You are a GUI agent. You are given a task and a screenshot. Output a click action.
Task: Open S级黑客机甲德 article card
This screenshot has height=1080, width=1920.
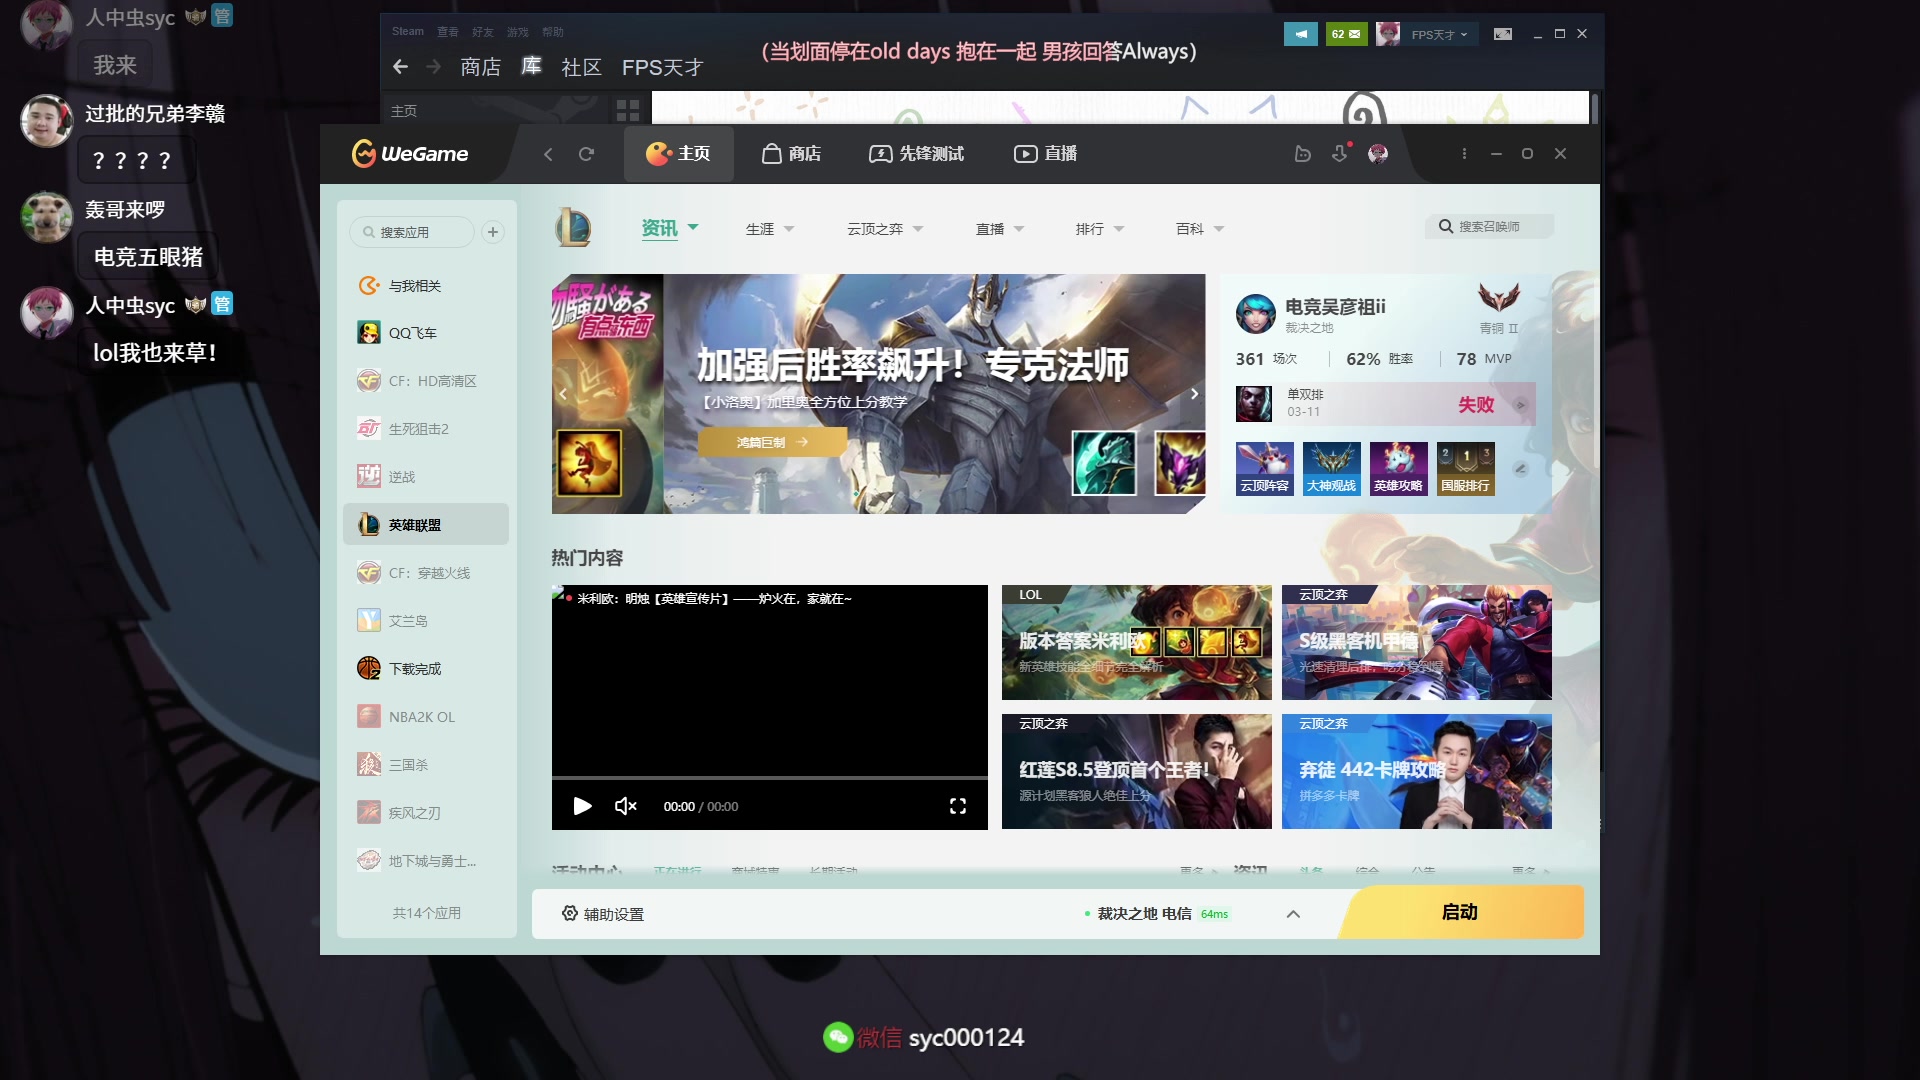tap(1417, 642)
